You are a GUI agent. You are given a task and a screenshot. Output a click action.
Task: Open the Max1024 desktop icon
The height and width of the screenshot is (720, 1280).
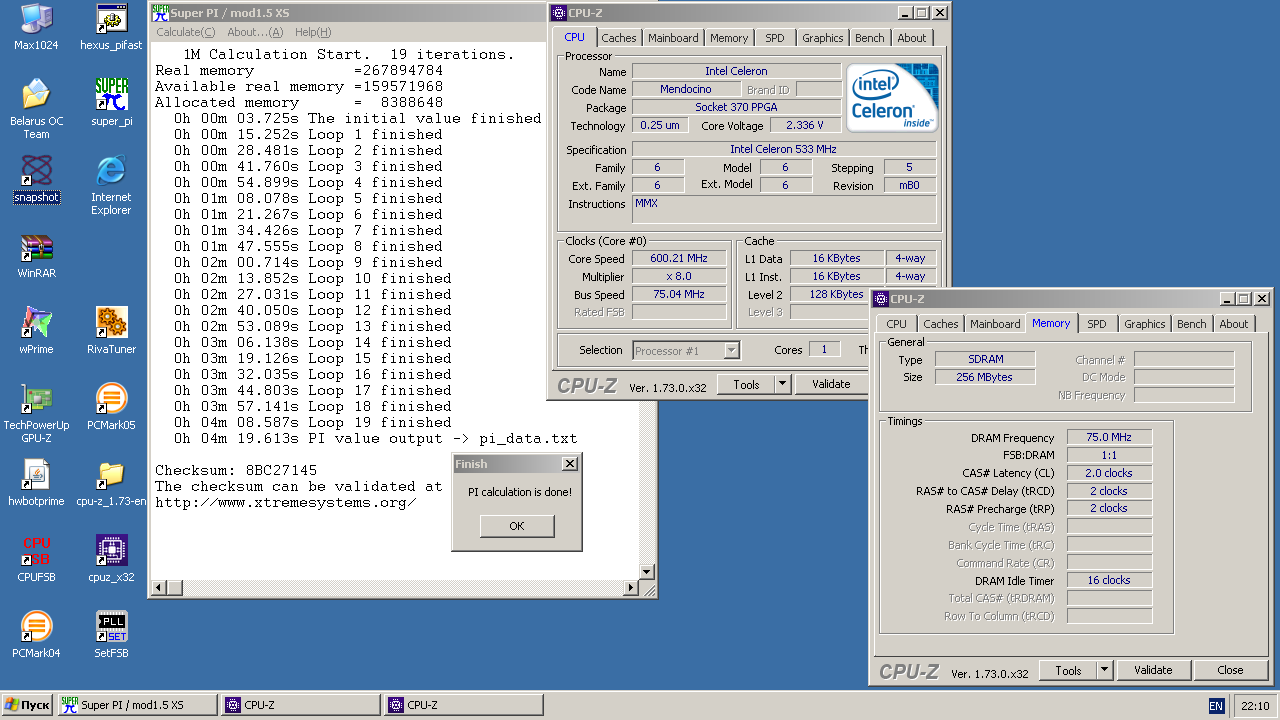coord(36,27)
